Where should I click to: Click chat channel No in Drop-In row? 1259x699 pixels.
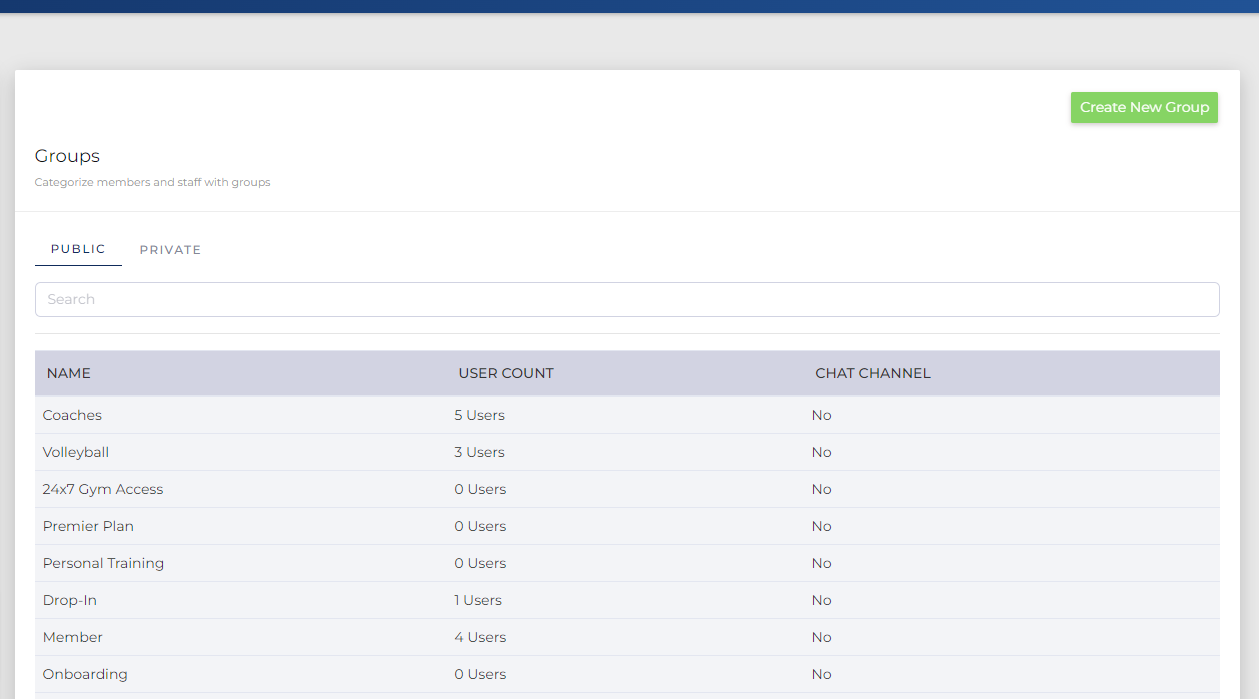822,600
